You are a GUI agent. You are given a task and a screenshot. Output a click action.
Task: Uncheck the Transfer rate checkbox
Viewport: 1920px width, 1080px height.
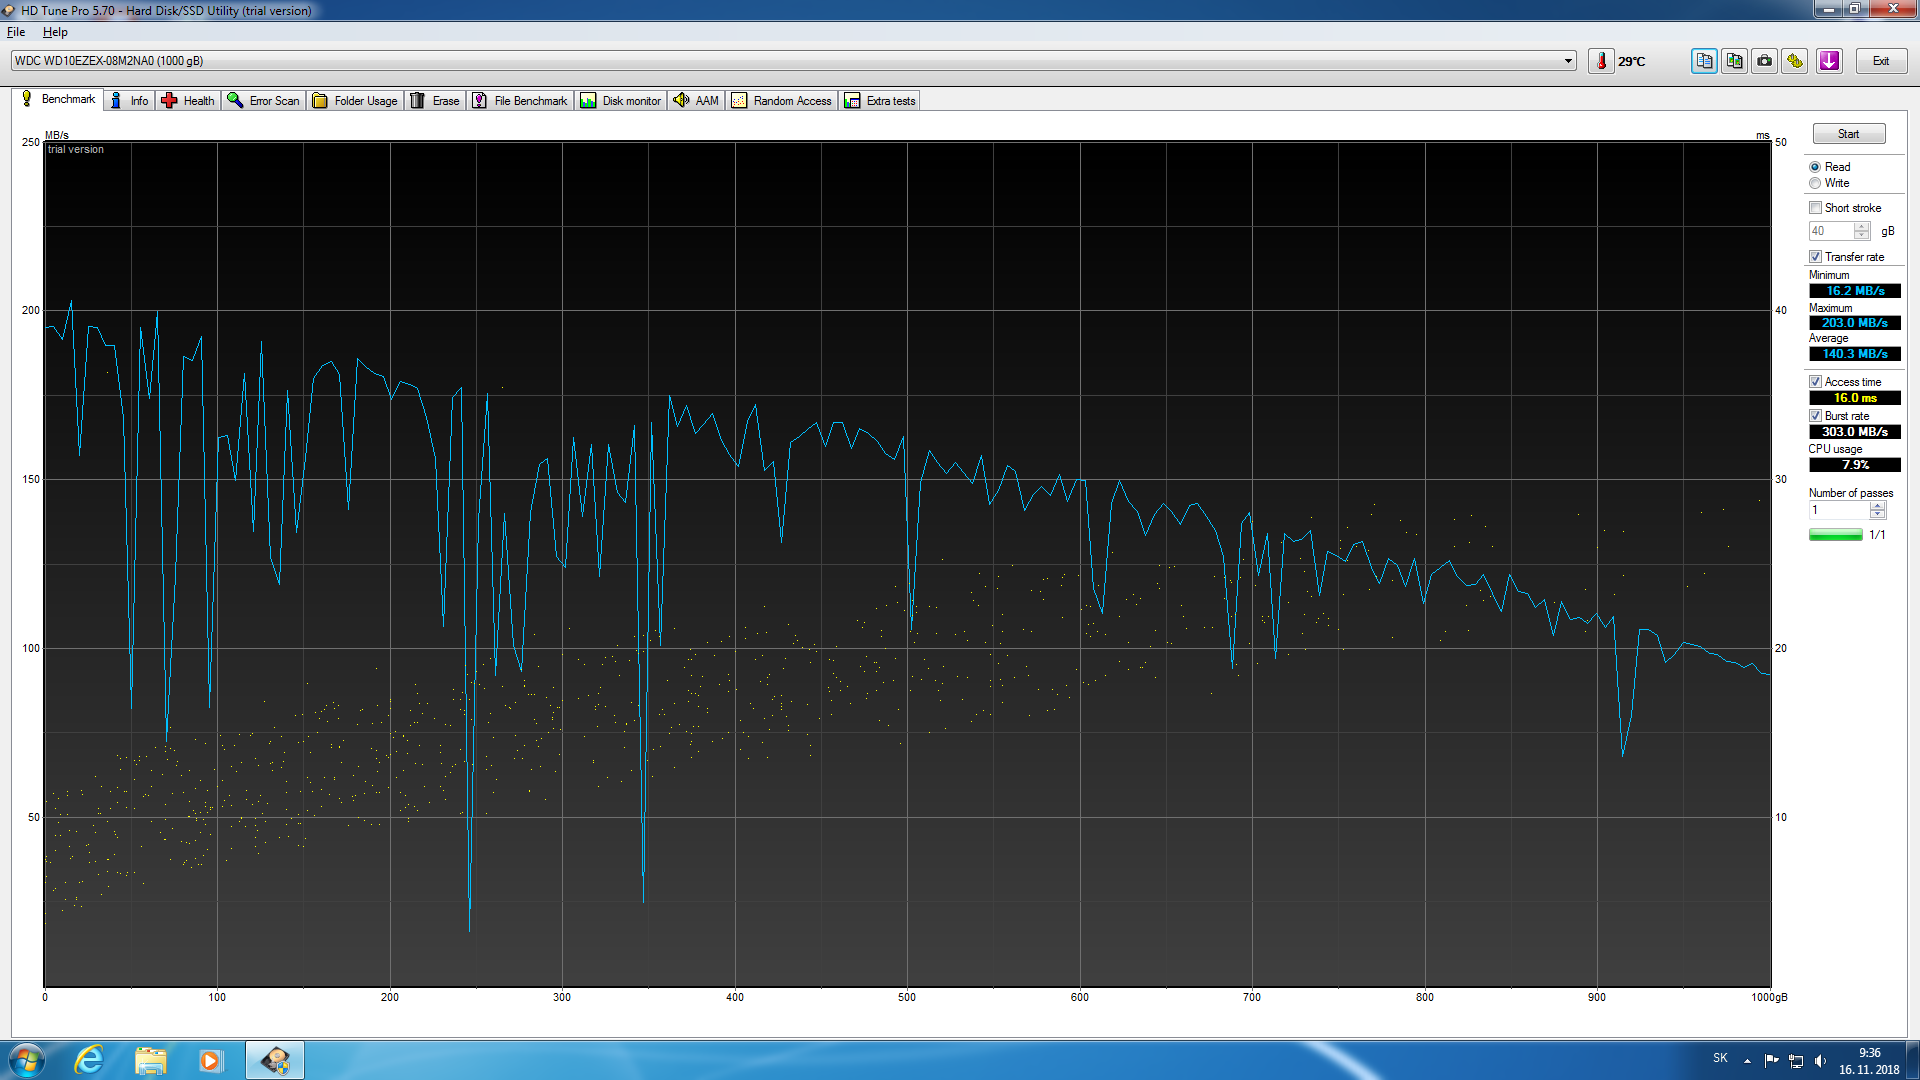pyautogui.click(x=1815, y=257)
